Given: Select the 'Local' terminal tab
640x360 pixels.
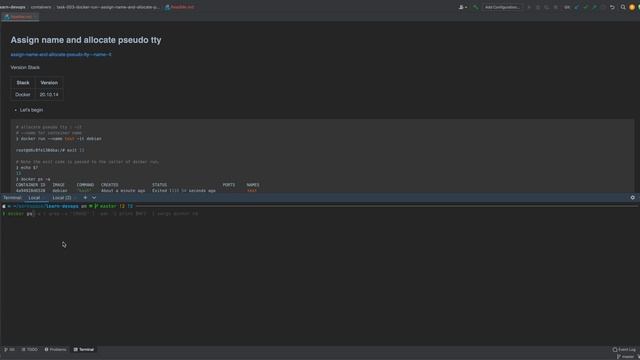Looking at the screenshot, I should coord(34,198).
